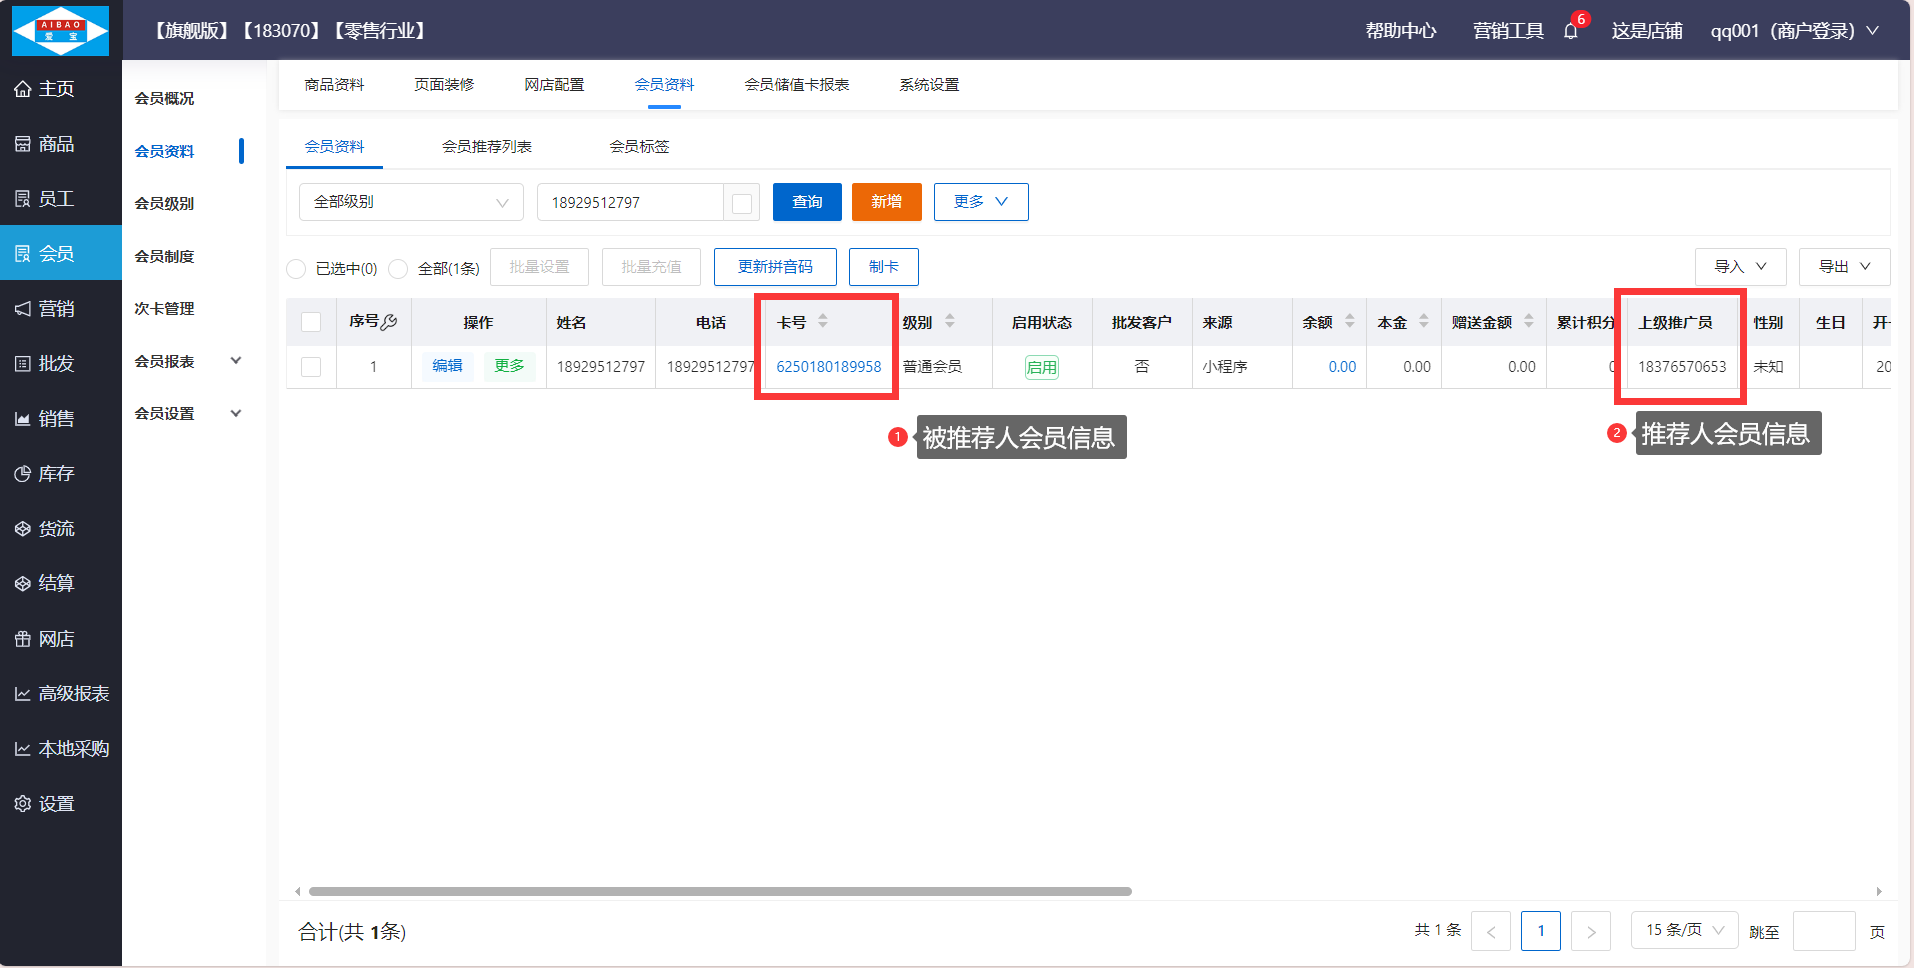Open the 全部级别 level dropdown
This screenshot has height=968, width=1914.
(411, 202)
